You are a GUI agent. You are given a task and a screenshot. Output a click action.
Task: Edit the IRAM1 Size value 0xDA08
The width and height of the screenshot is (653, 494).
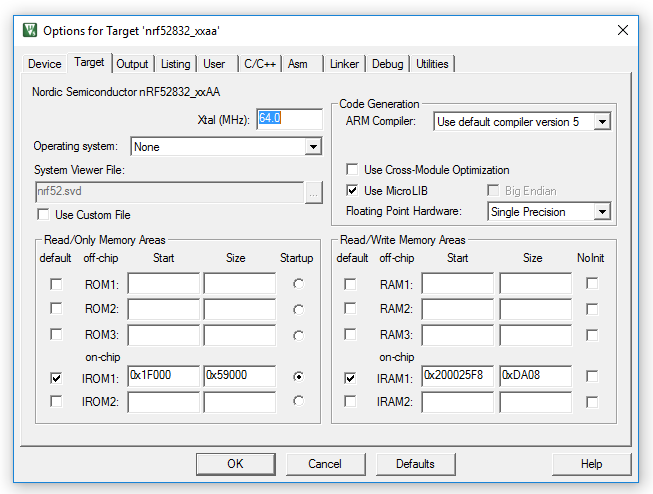536,376
